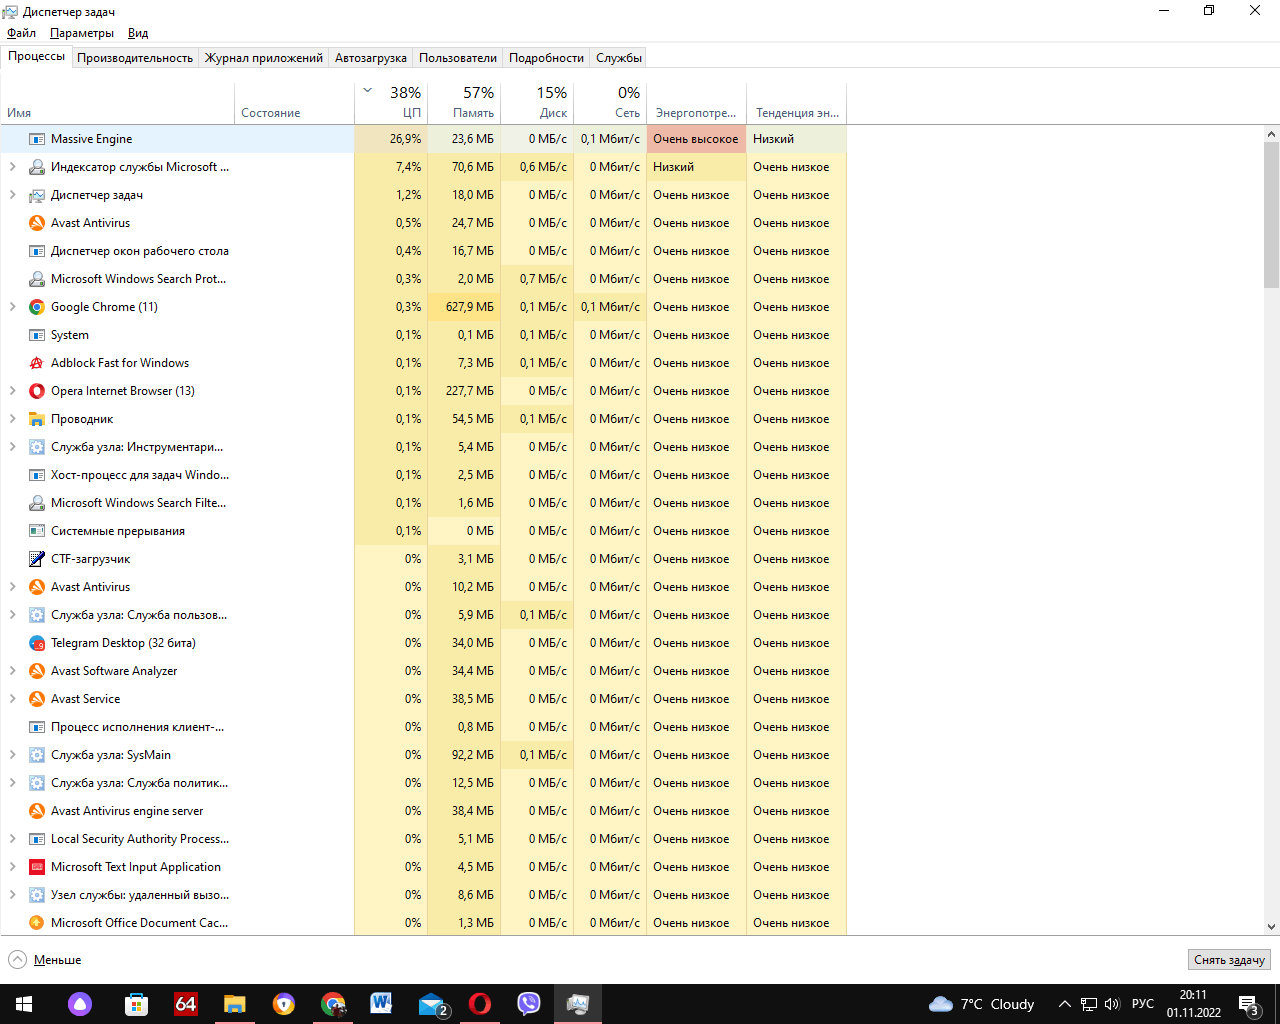
Task: Expand the Служба узла: SysMain group
Action: tap(12, 755)
